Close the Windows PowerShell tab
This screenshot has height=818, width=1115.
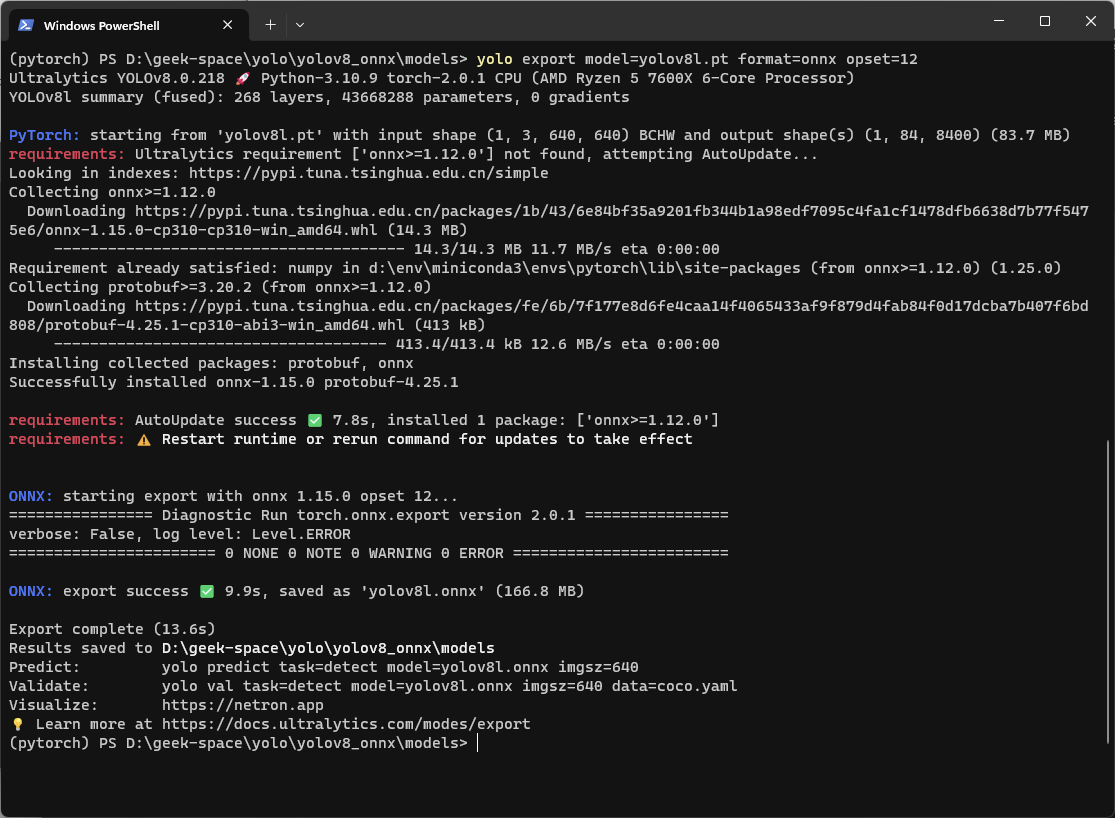(x=232, y=25)
